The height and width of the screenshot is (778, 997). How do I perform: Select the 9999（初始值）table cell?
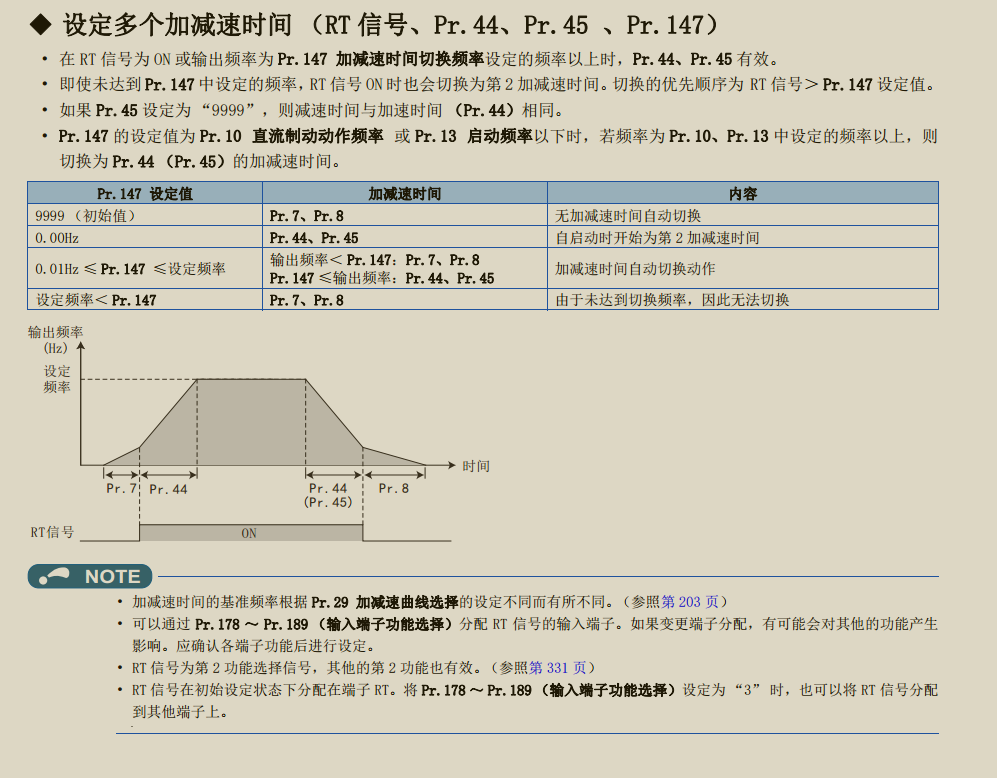coord(85,215)
